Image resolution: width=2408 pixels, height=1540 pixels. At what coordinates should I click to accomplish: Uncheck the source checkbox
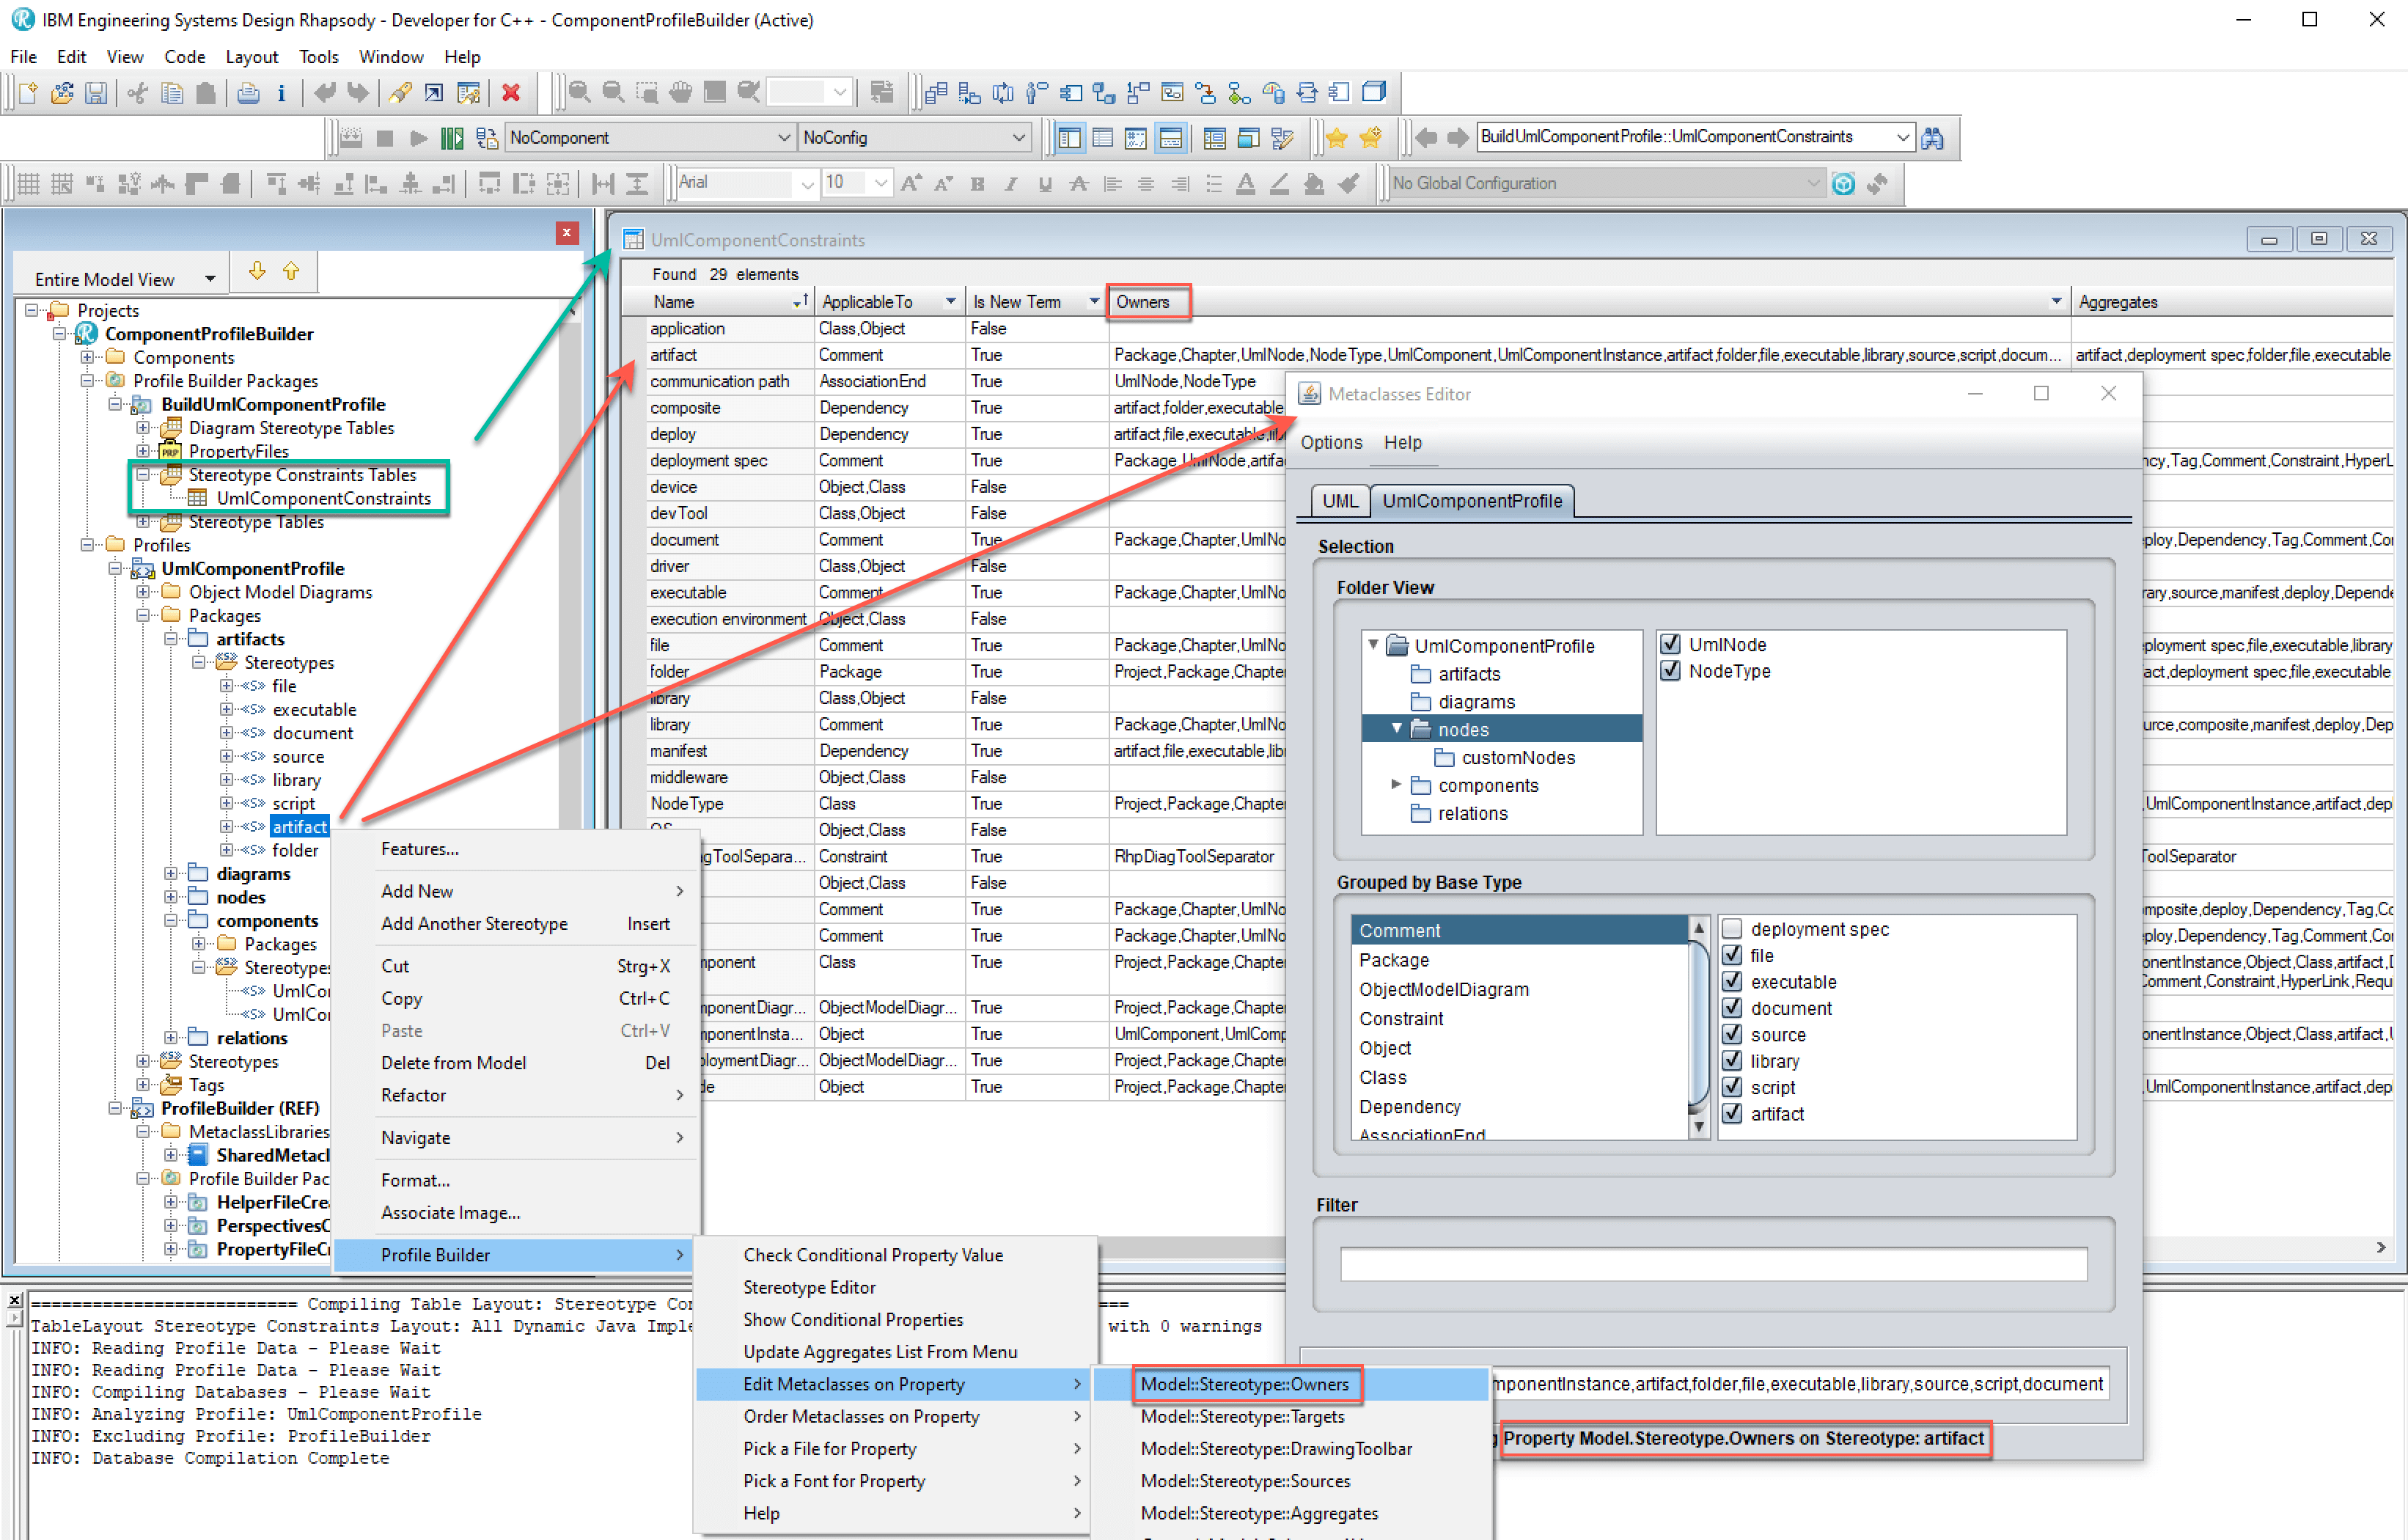pos(1732,1034)
